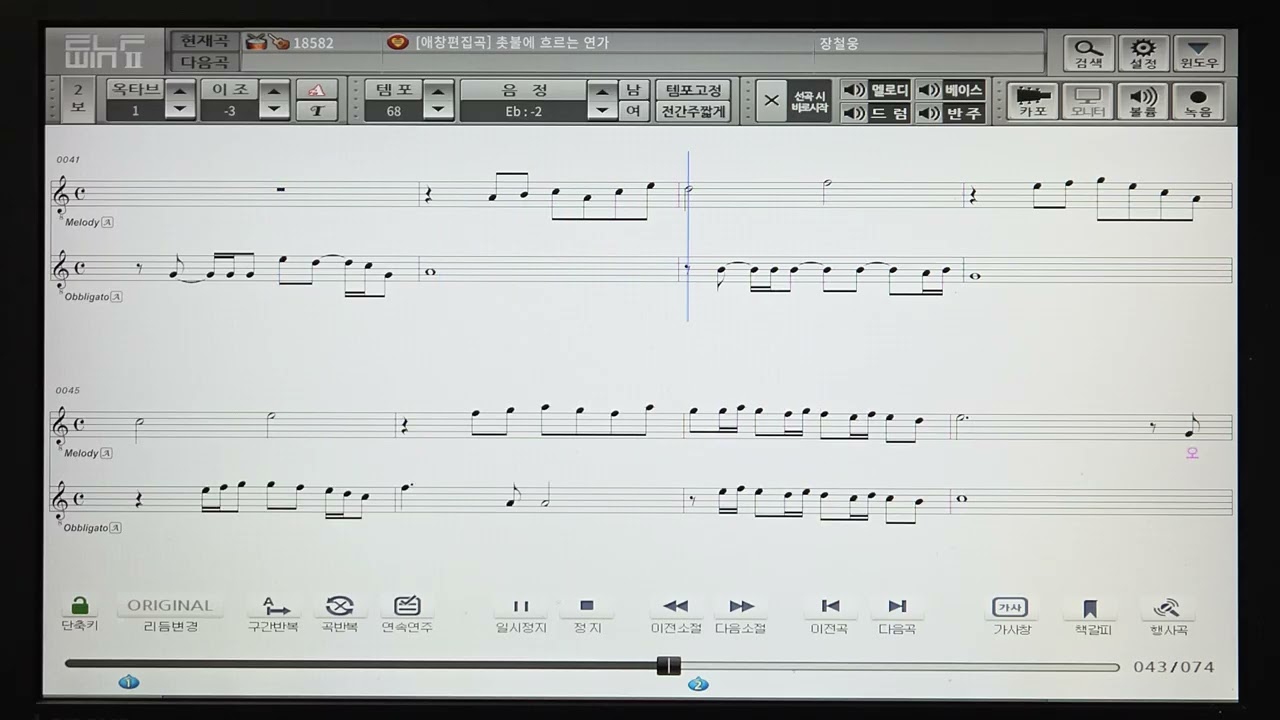Open the 볼륨 volume control
The image size is (1280, 720).
(x=1143, y=102)
